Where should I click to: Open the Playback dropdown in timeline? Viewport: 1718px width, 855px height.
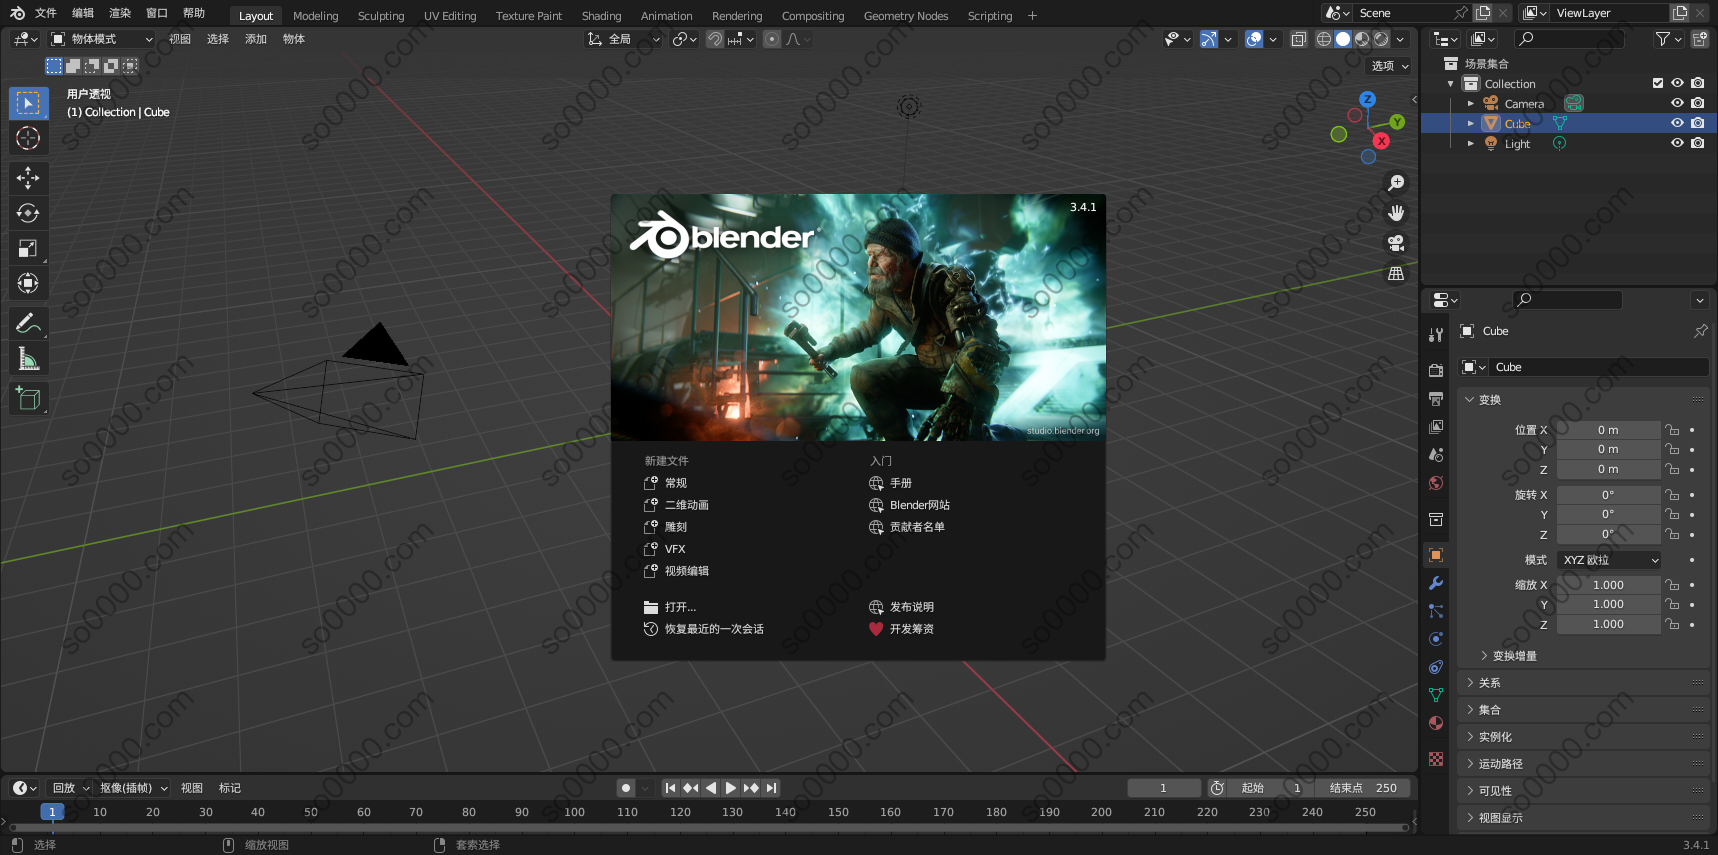(71, 788)
